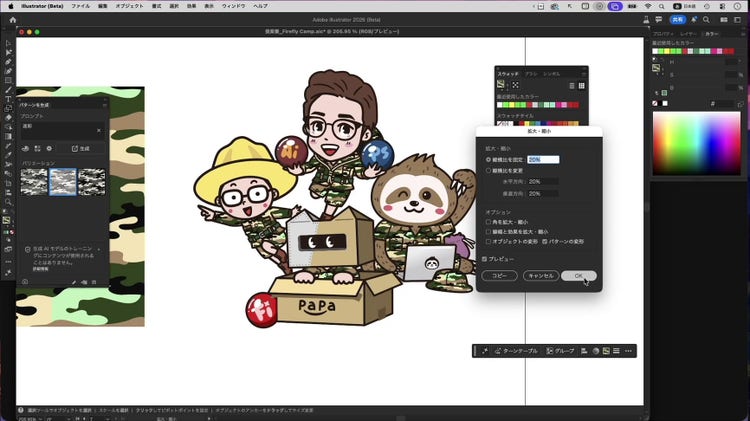This screenshot has height=421, width=750.
Task: Click the Group icon in contextual bar
Action: [x=549, y=351]
